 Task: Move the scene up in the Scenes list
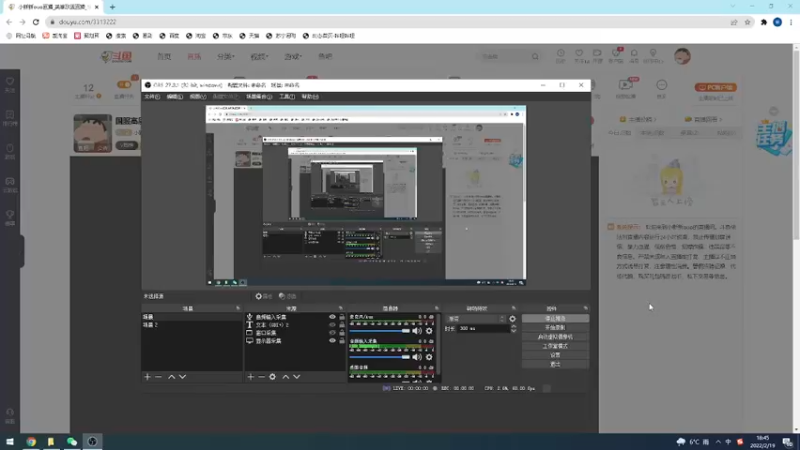[171, 377]
